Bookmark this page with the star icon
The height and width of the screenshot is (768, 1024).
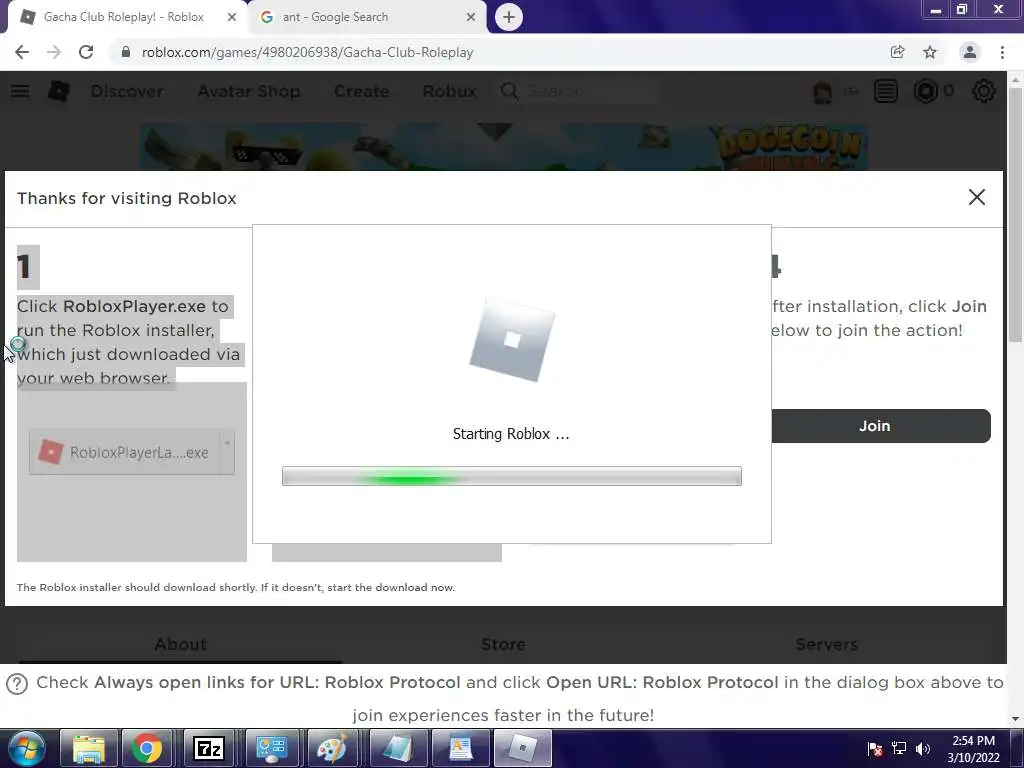[930, 52]
